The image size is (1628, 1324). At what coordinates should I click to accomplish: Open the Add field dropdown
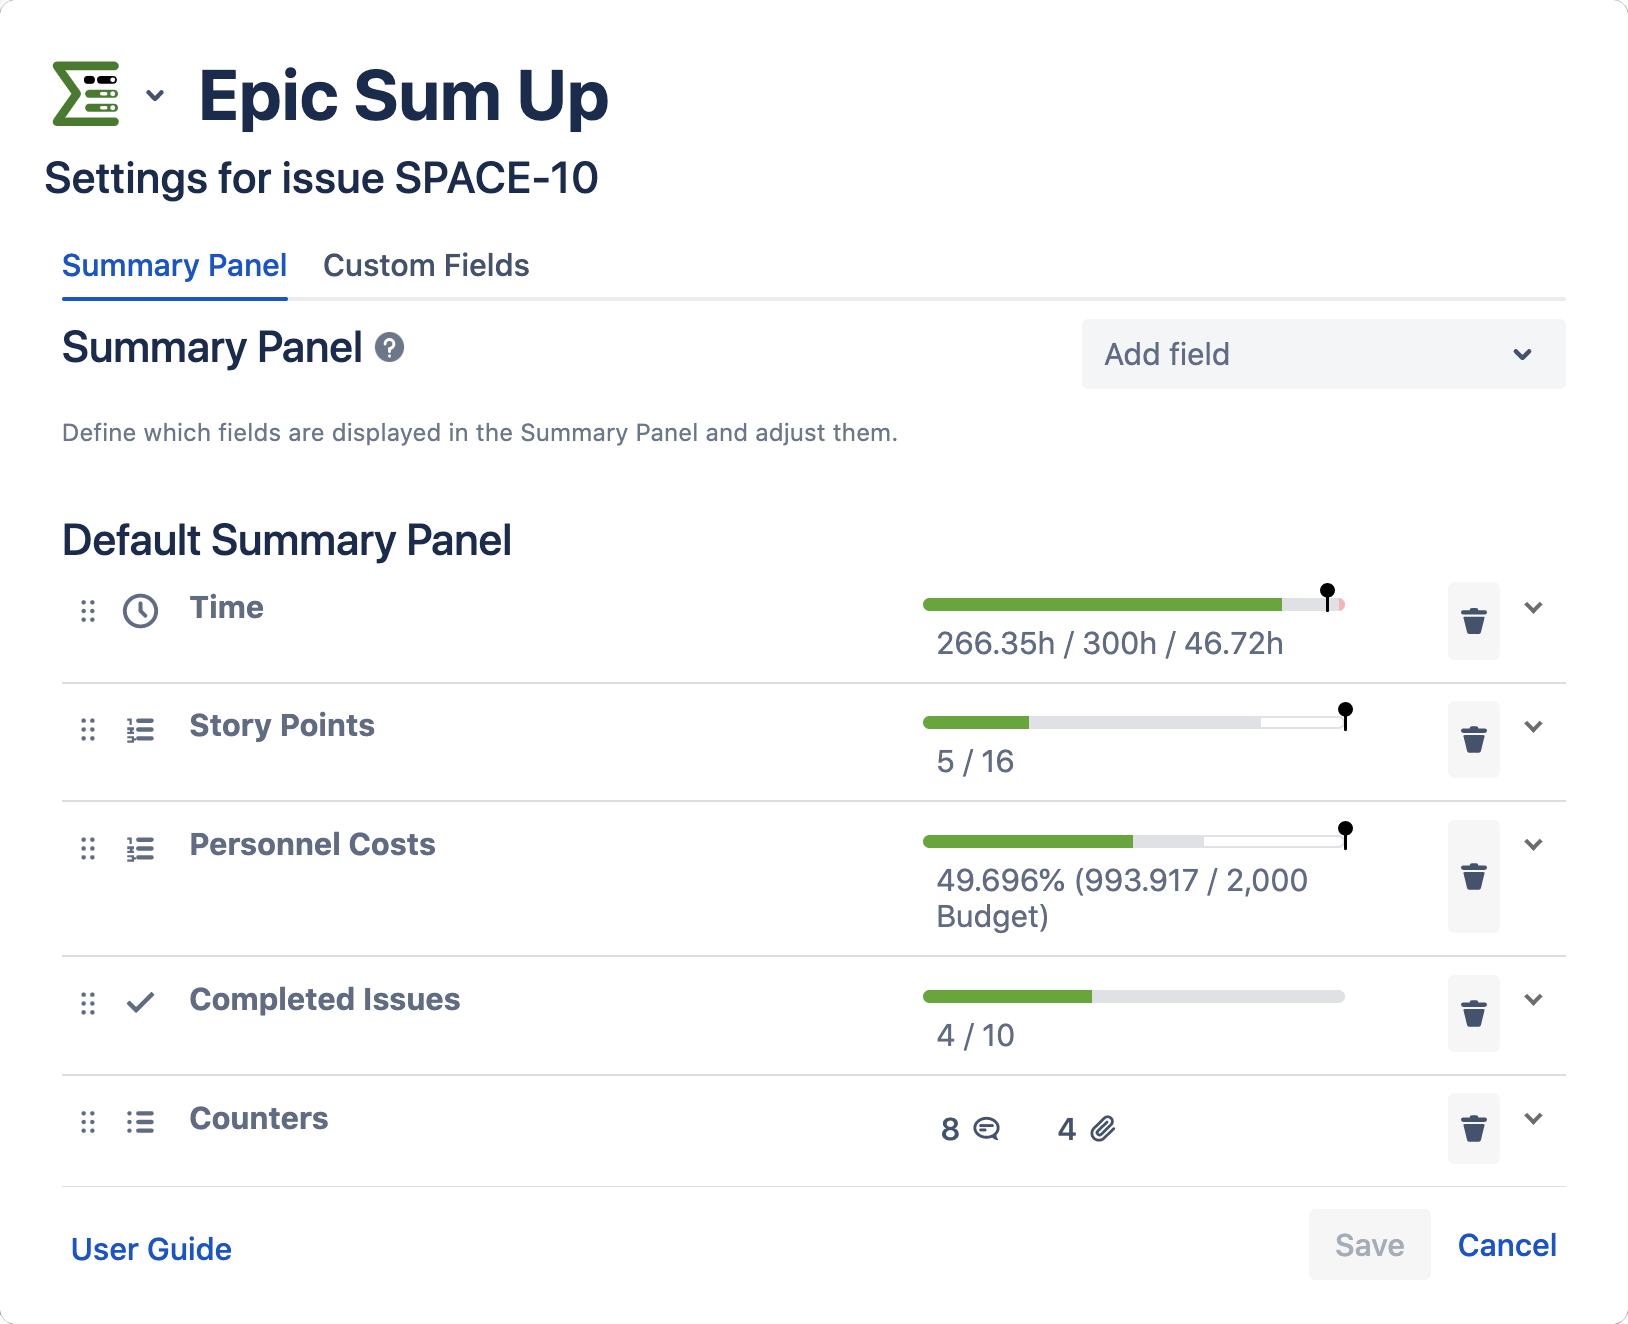(x=1322, y=354)
